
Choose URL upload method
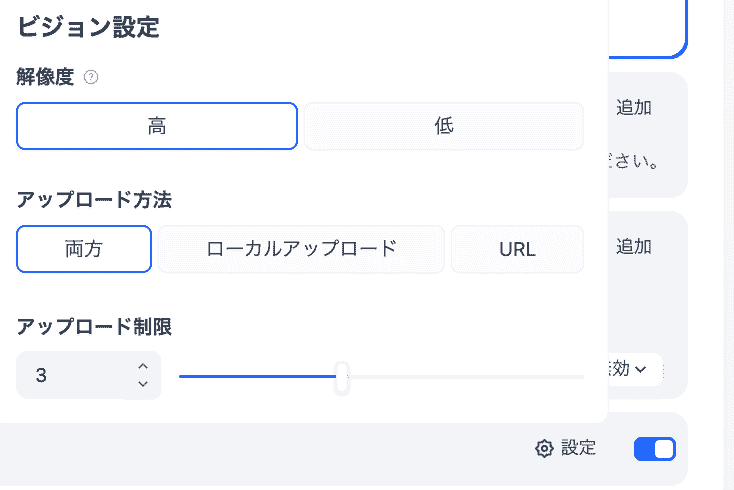click(x=517, y=249)
